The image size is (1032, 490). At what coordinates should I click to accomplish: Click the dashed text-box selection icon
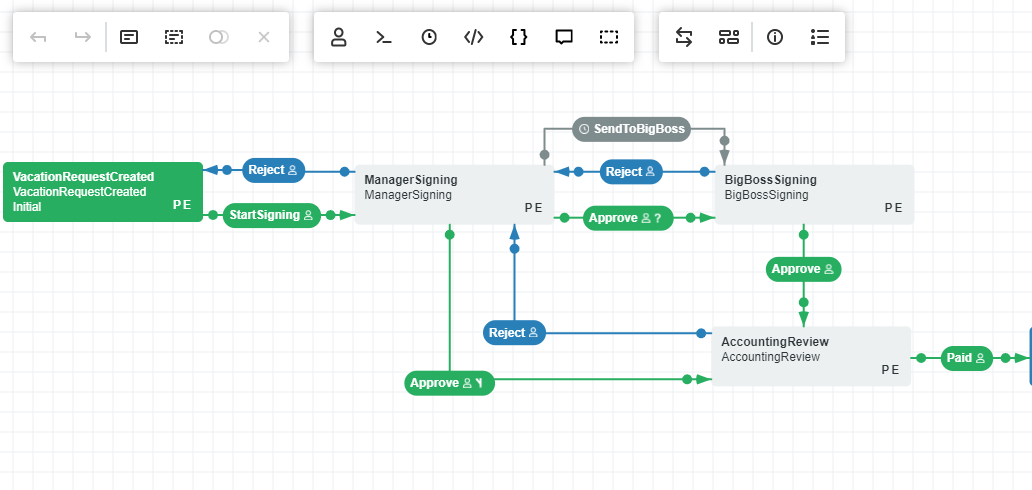coord(174,37)
